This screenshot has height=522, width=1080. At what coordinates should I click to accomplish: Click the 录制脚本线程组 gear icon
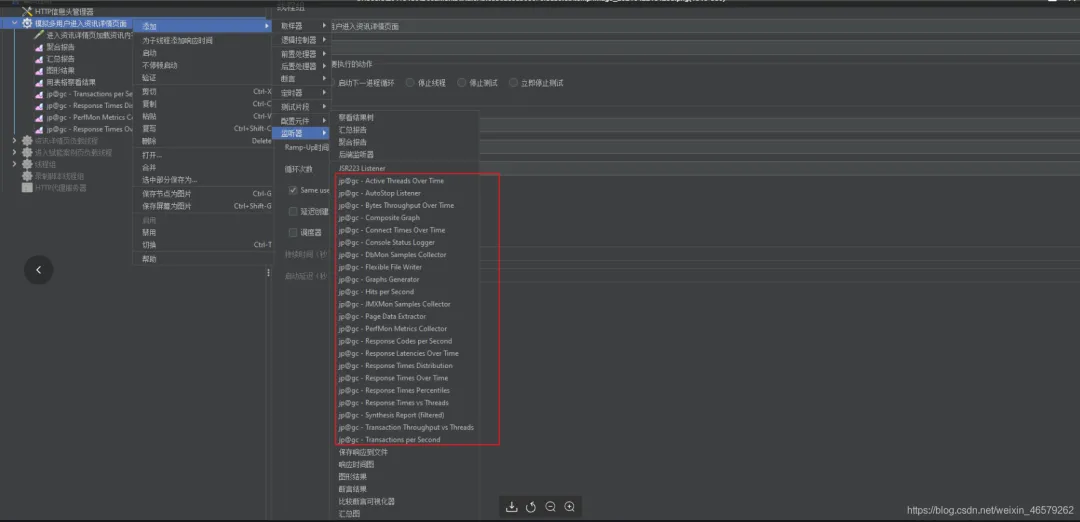tap(28, 176)
